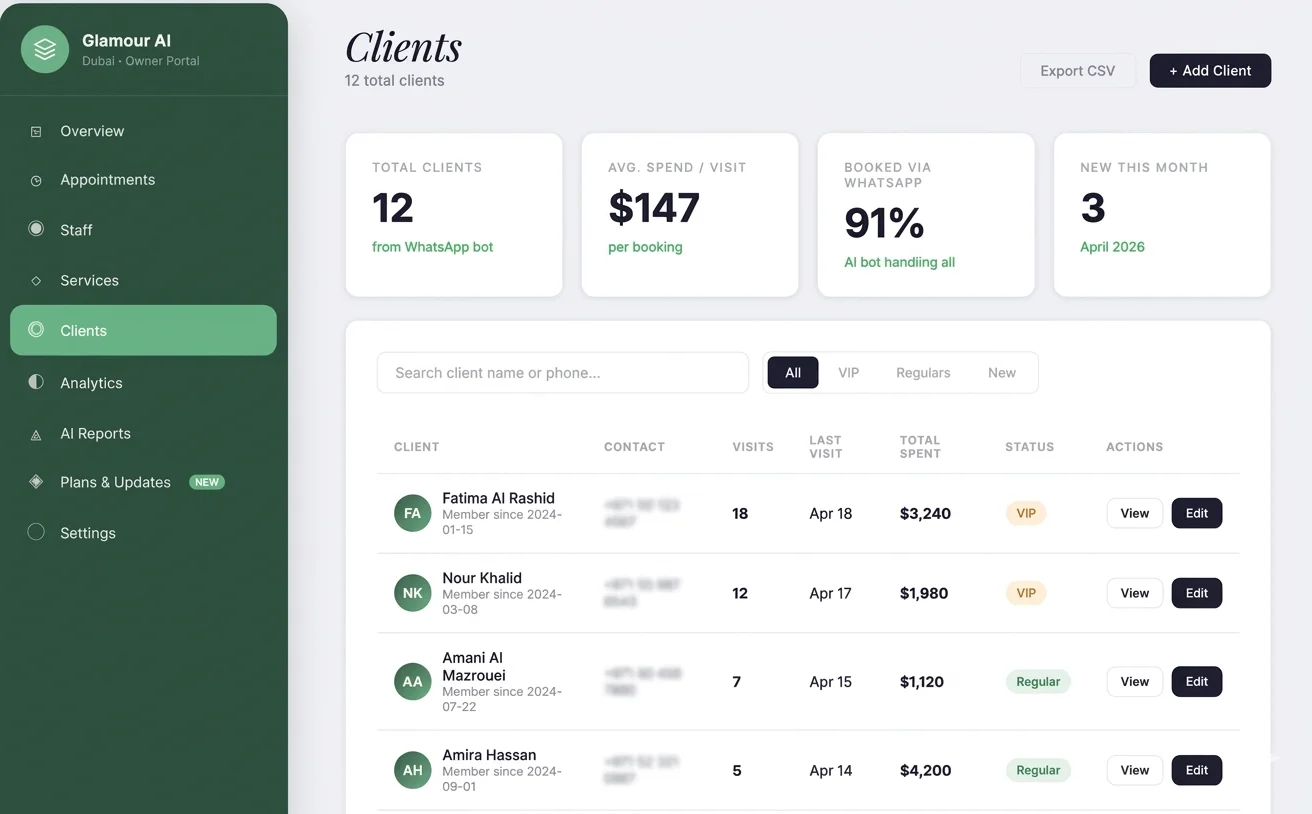Viewport: 1312px width, 814px height.
Task: Edit Nour Khalid's record
Action: point(1197,593)
